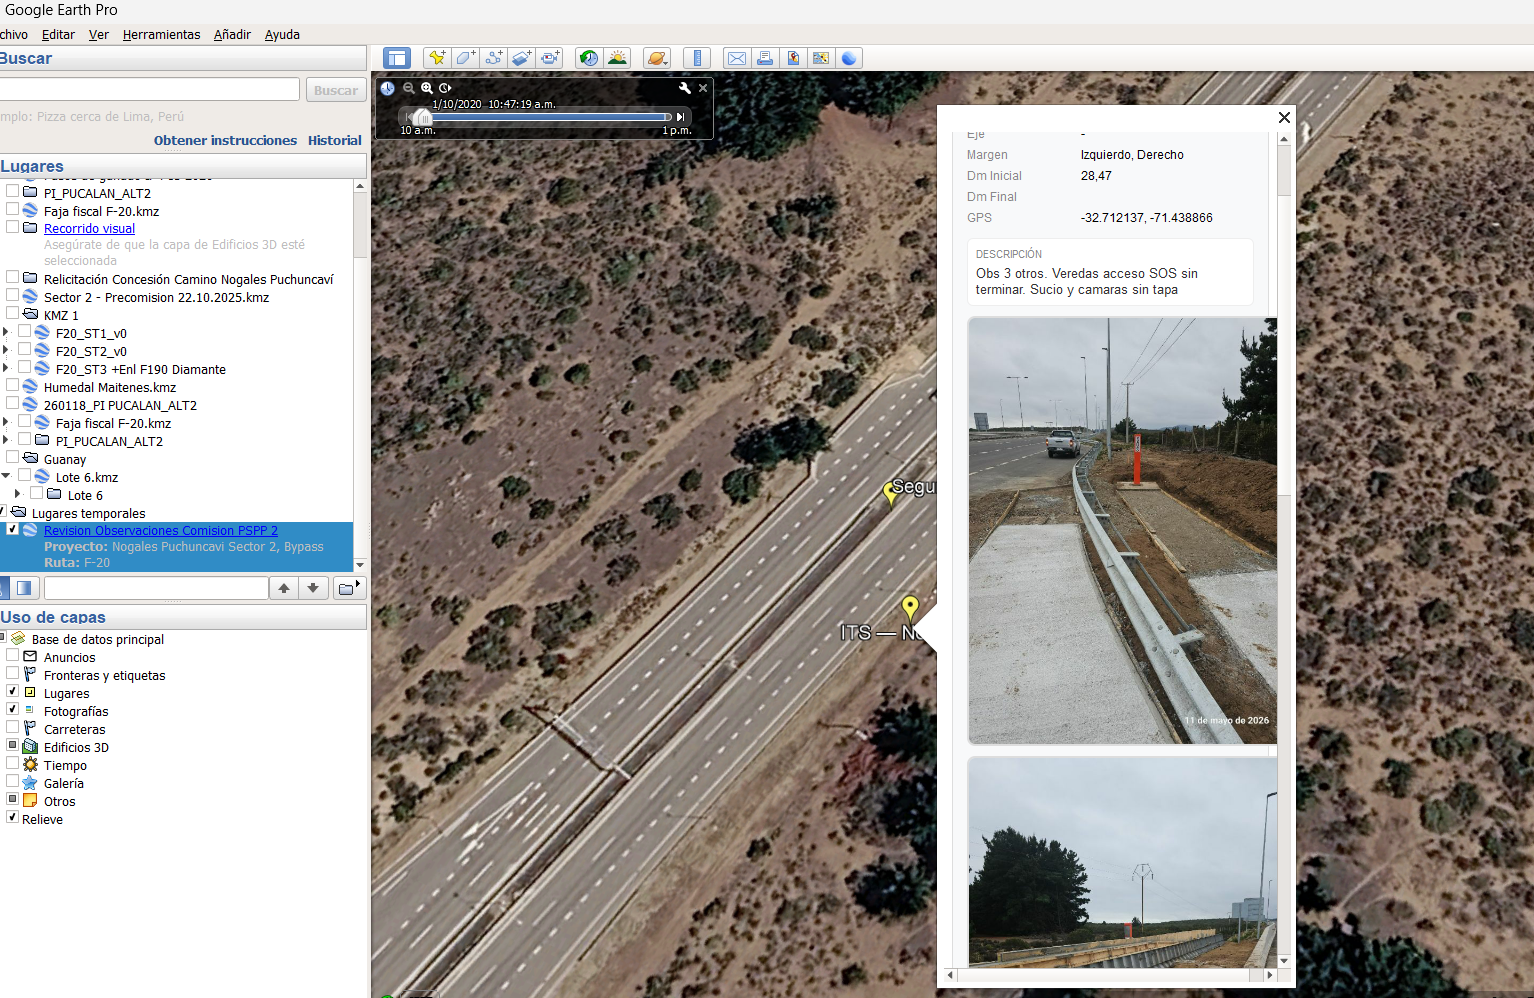Zoom out the time slider range
This screenshot has height=998, width=1534.
click(409, 88)
